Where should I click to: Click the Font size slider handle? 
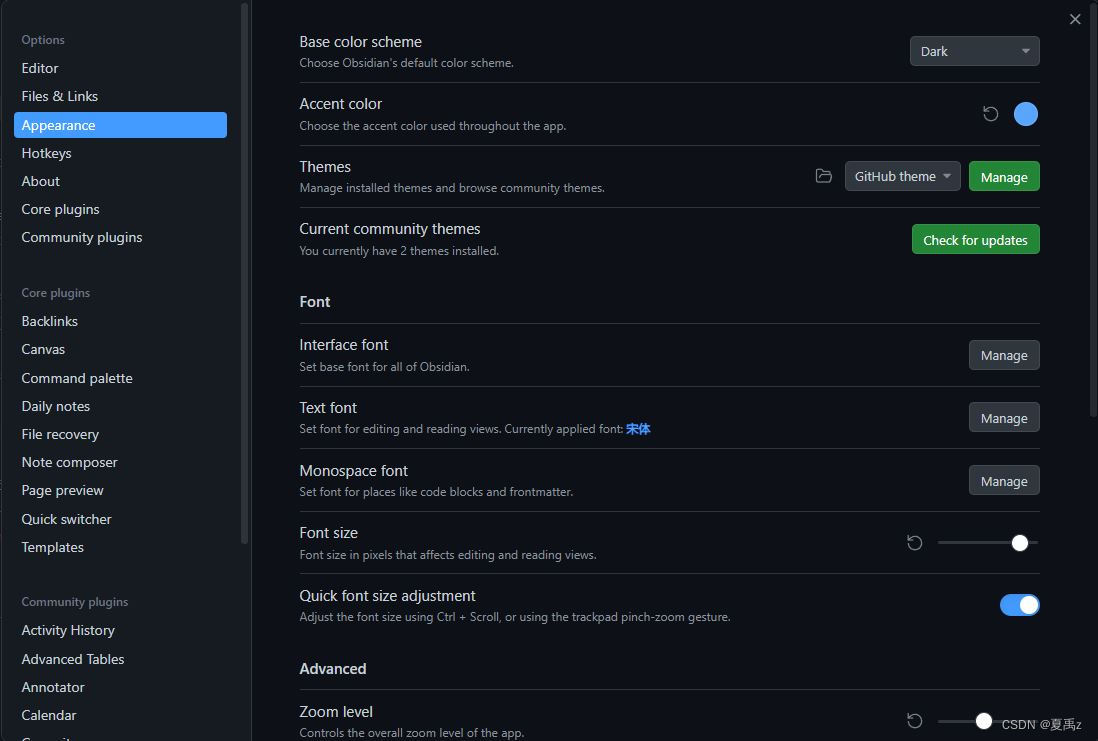pyautogui.click(x=1020, y=543)
